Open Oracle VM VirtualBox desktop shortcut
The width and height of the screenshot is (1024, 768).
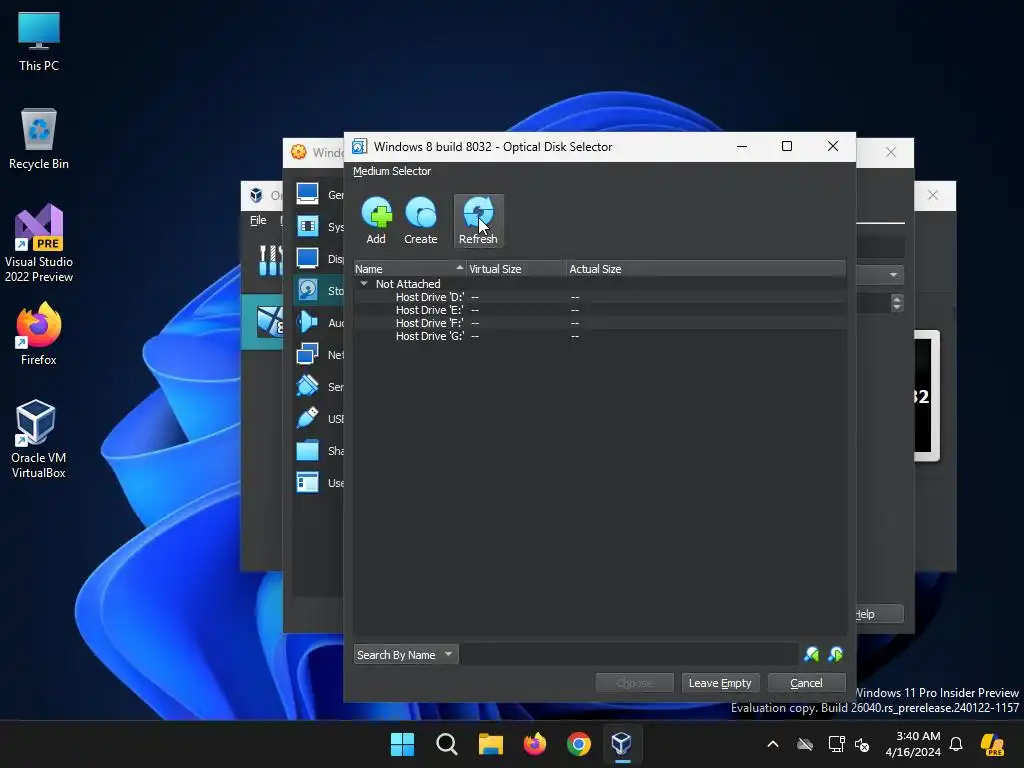(x=39, y=440)
